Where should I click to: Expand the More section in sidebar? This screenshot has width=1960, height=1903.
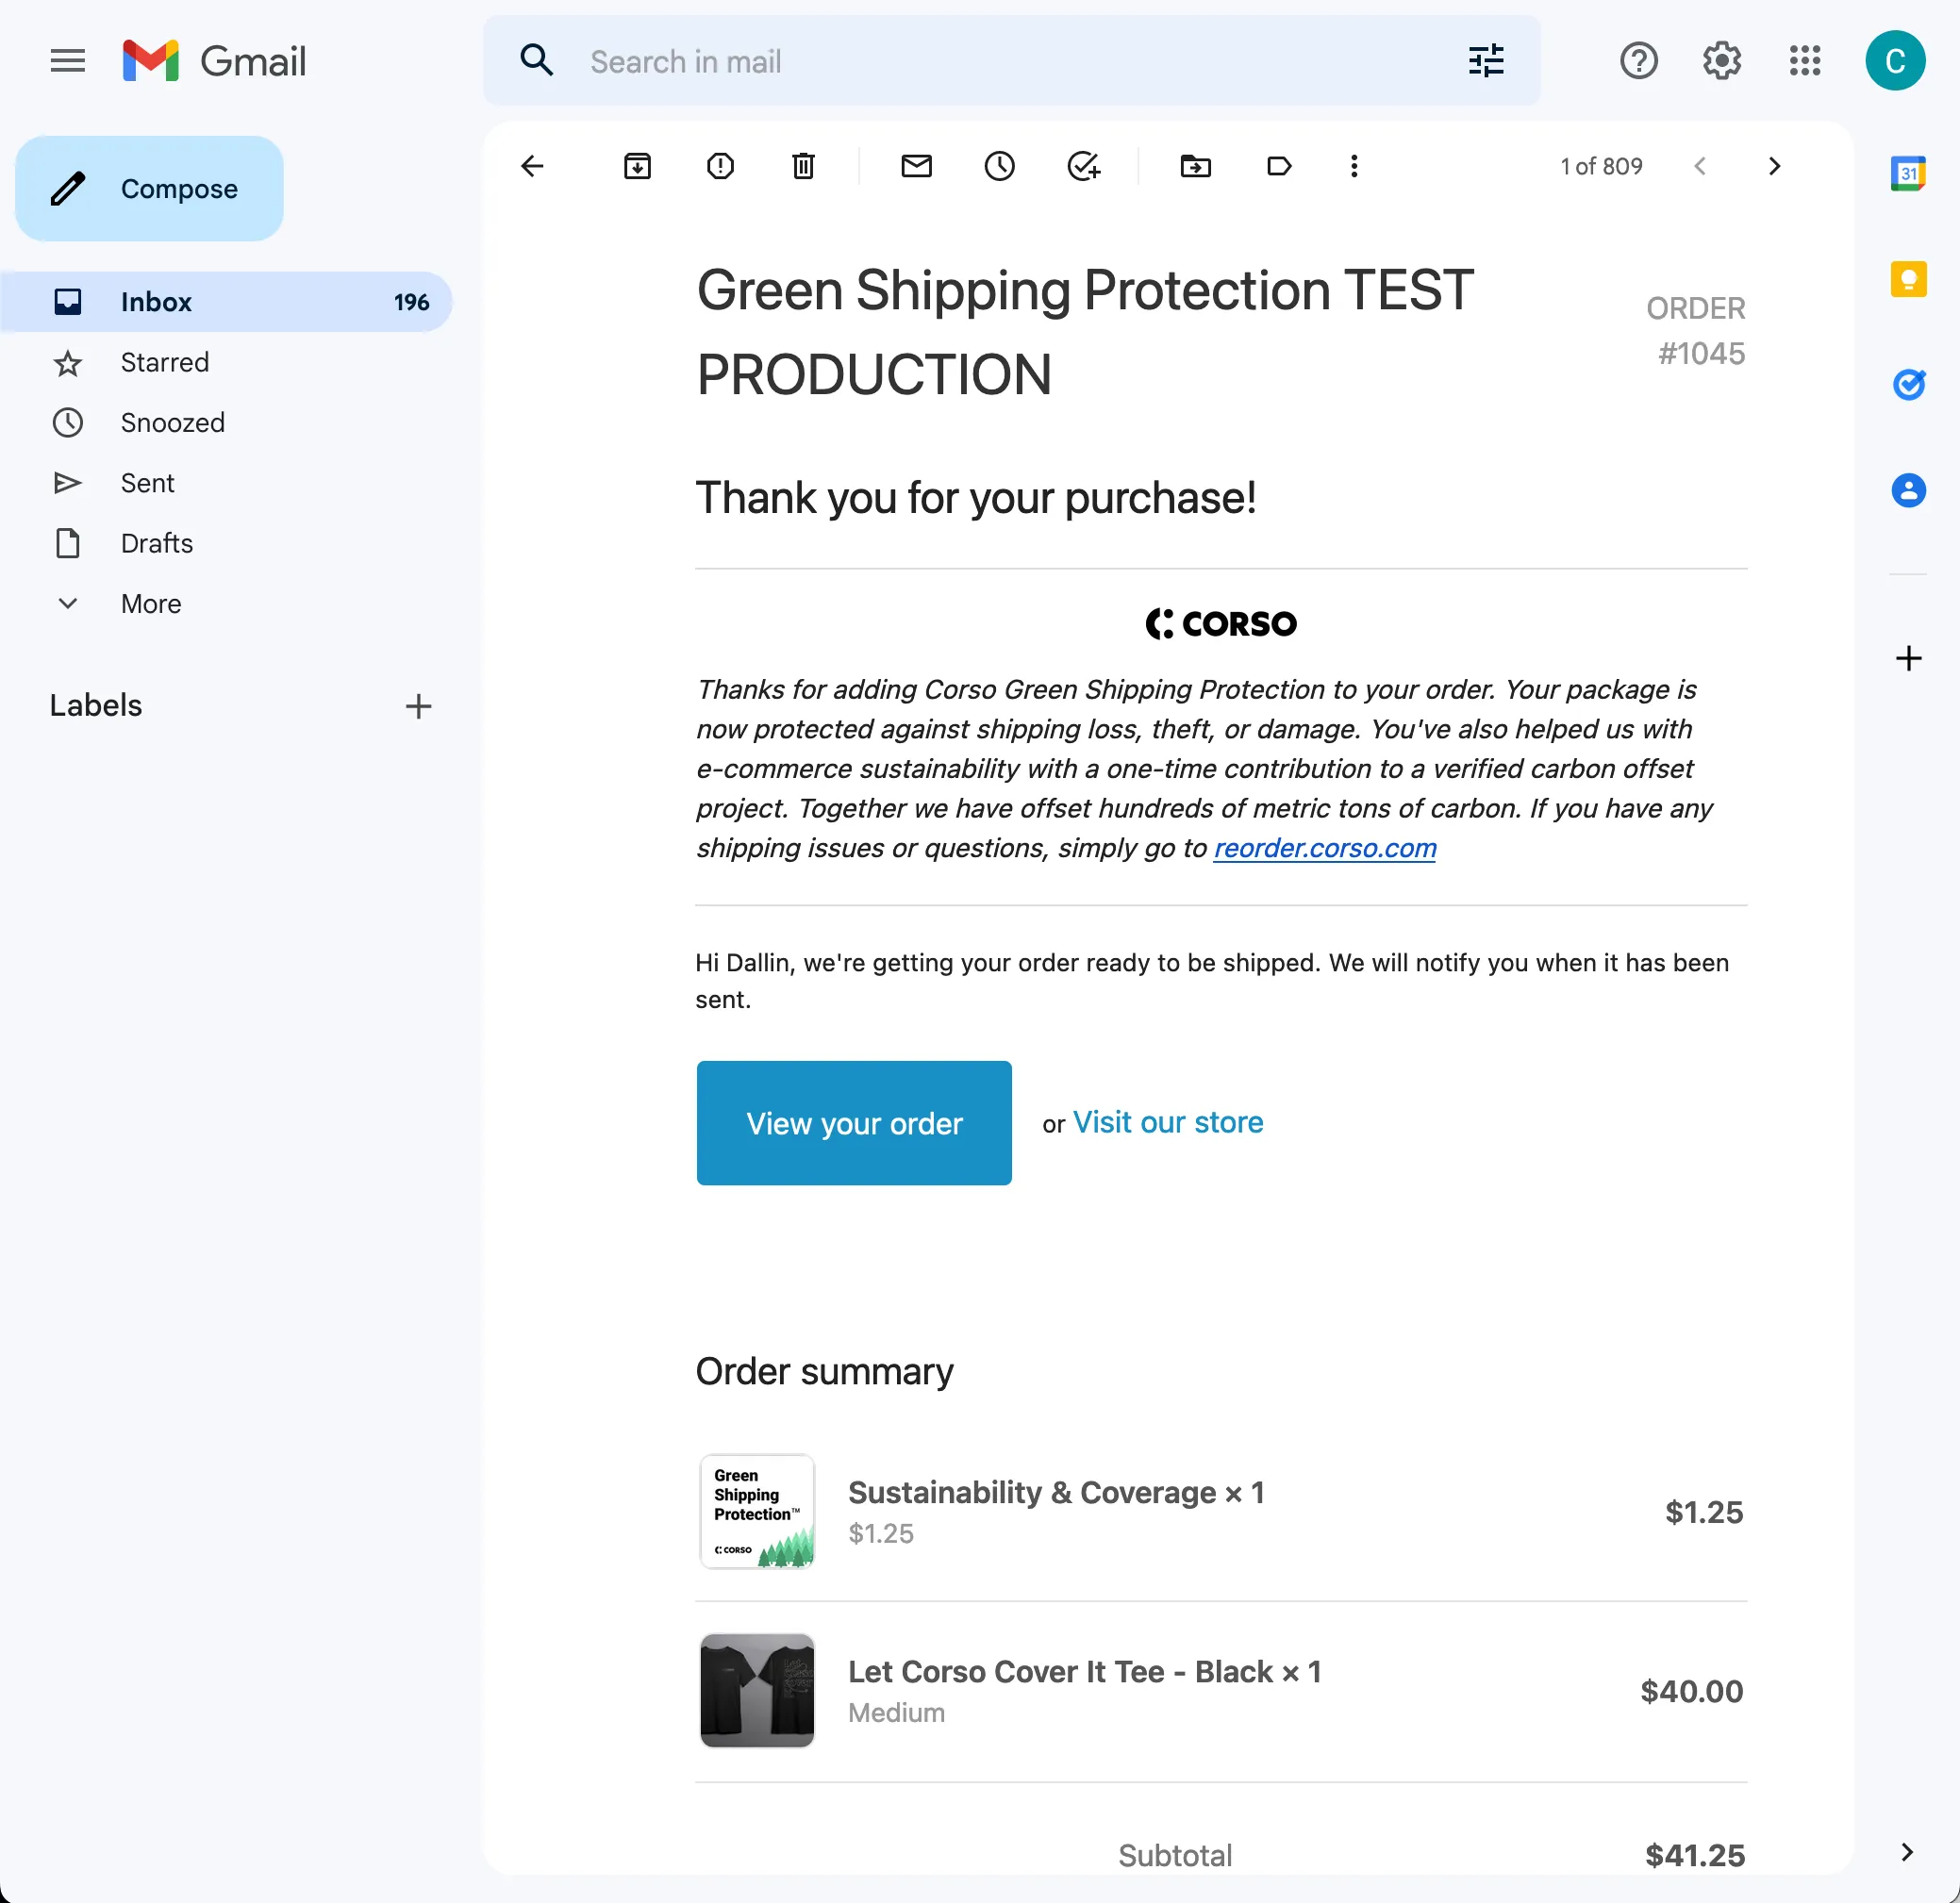pos(149,603)
